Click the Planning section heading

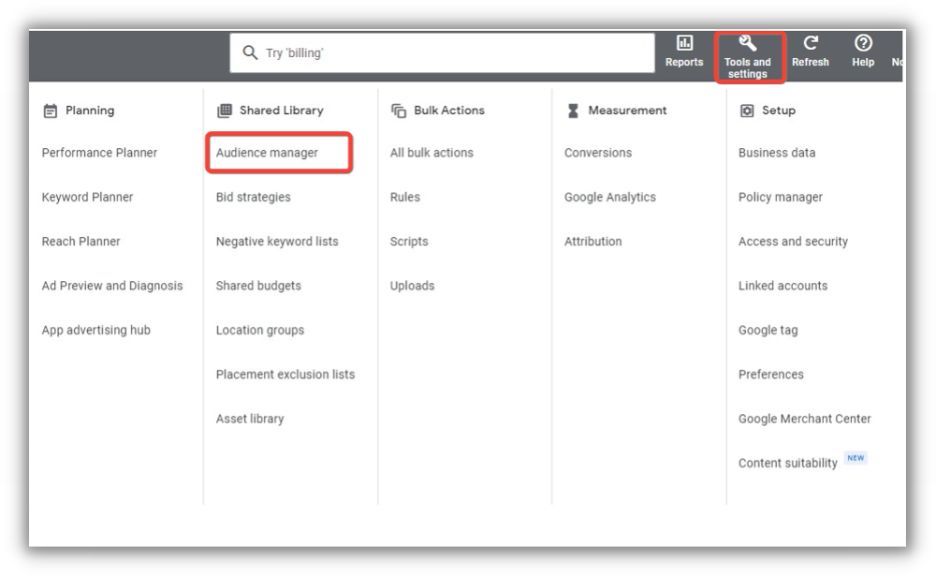point(90,110)
